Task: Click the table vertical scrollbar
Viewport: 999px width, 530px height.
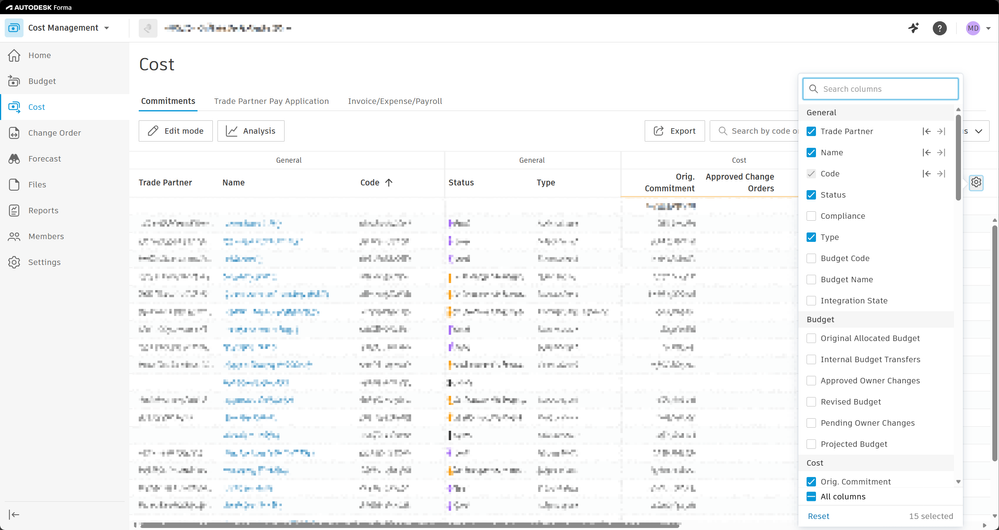Action: tap(995, 343)
